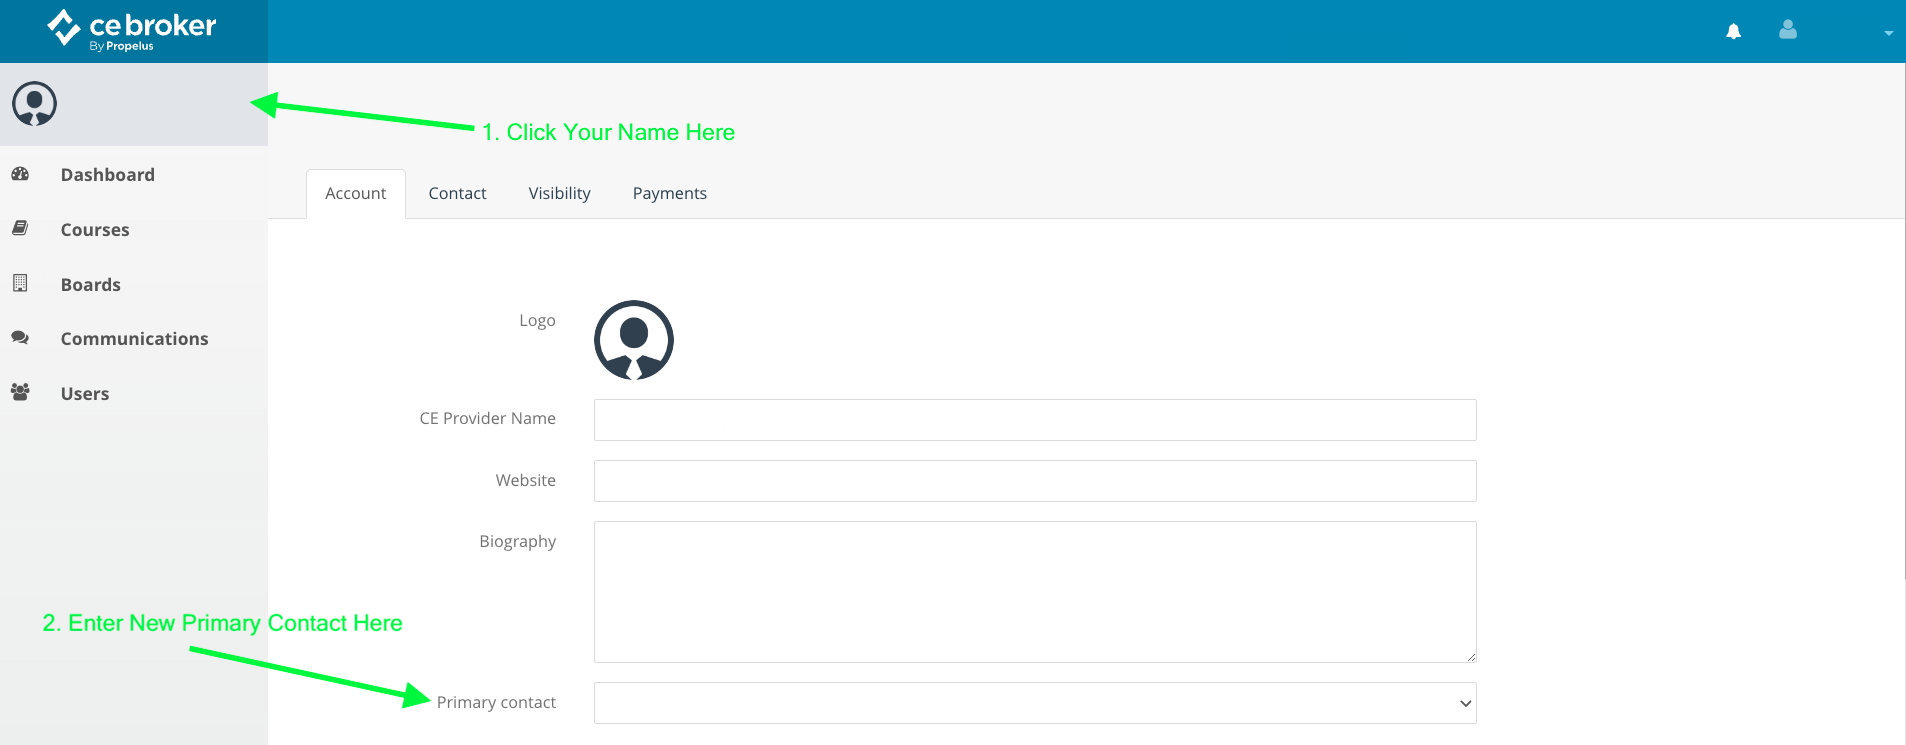The width and height of the screenshot is (1906, 745).
Task: Open Users in sidebar
Action: point(85,394)
